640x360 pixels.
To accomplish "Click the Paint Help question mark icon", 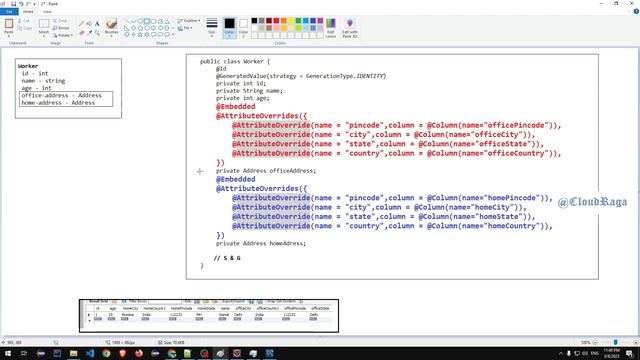I will coord(636,12).
